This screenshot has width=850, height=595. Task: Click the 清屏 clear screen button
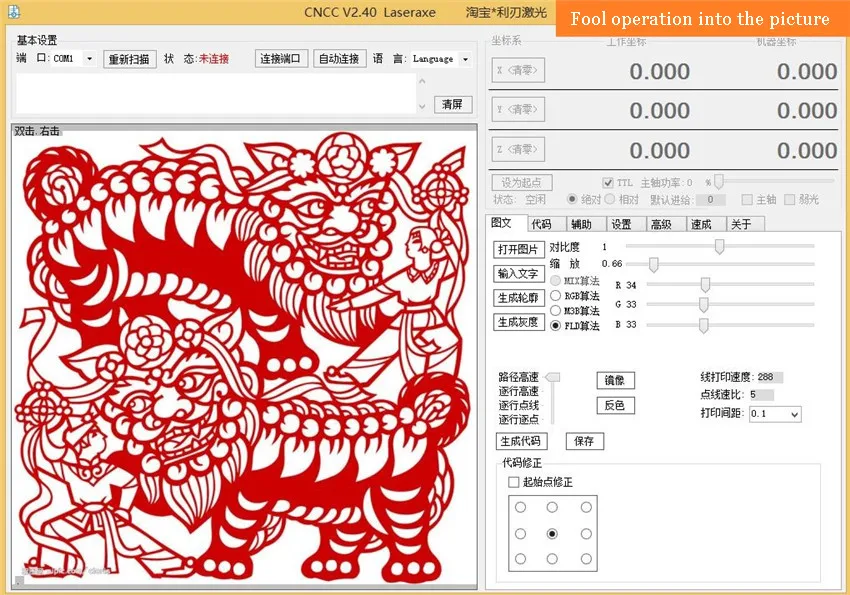point(453,104)
